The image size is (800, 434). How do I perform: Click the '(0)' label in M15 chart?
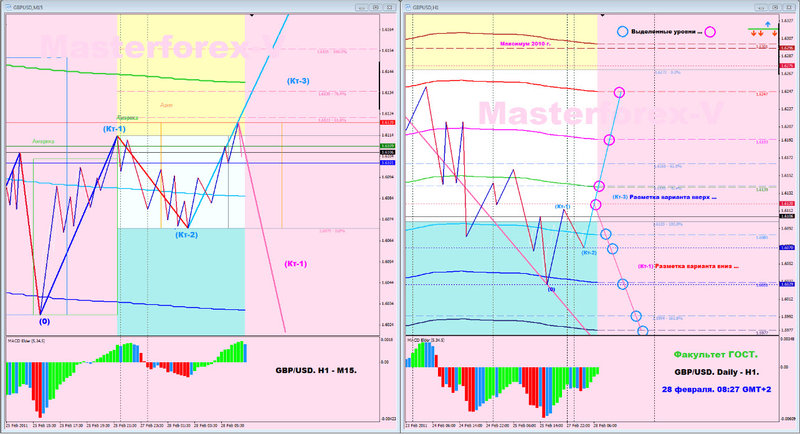pyautogui.click(x=44, y=321)
